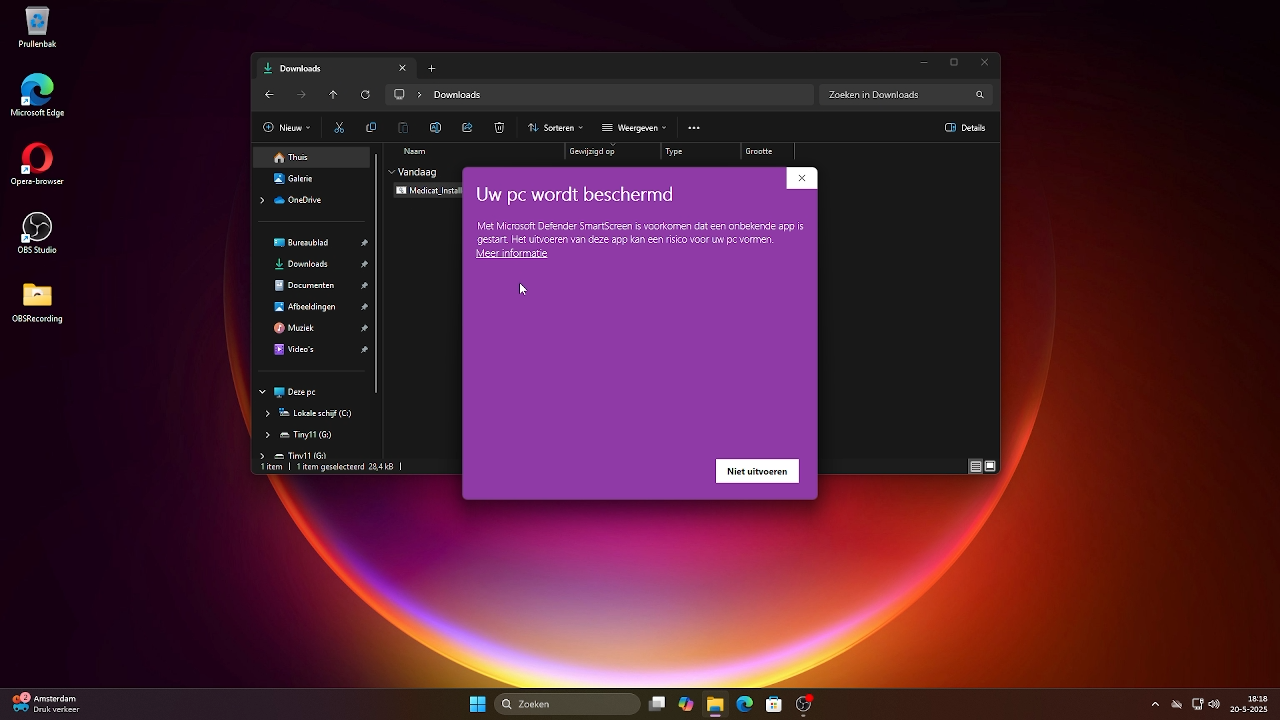Click the chevron before Downloads in address bar

[x=420, y=95]
